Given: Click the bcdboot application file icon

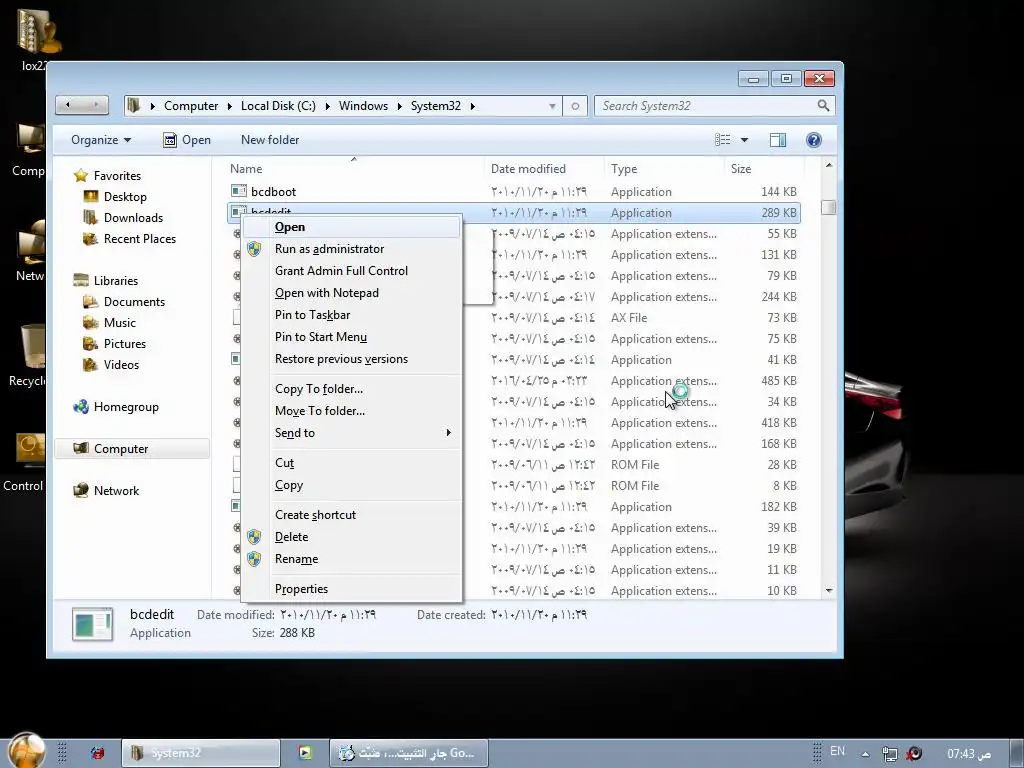Looking at the screenshot, I should click(x=238, y=191).
